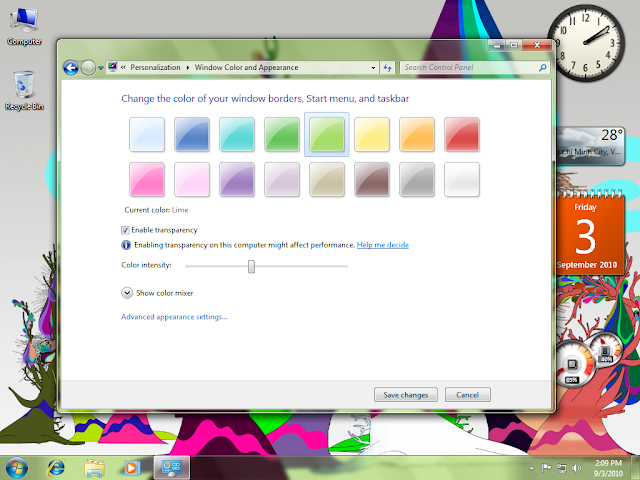This screenshot has height=480, width=640.
Task: Click the control panel icon in address bar
Action: coord(113,67)
